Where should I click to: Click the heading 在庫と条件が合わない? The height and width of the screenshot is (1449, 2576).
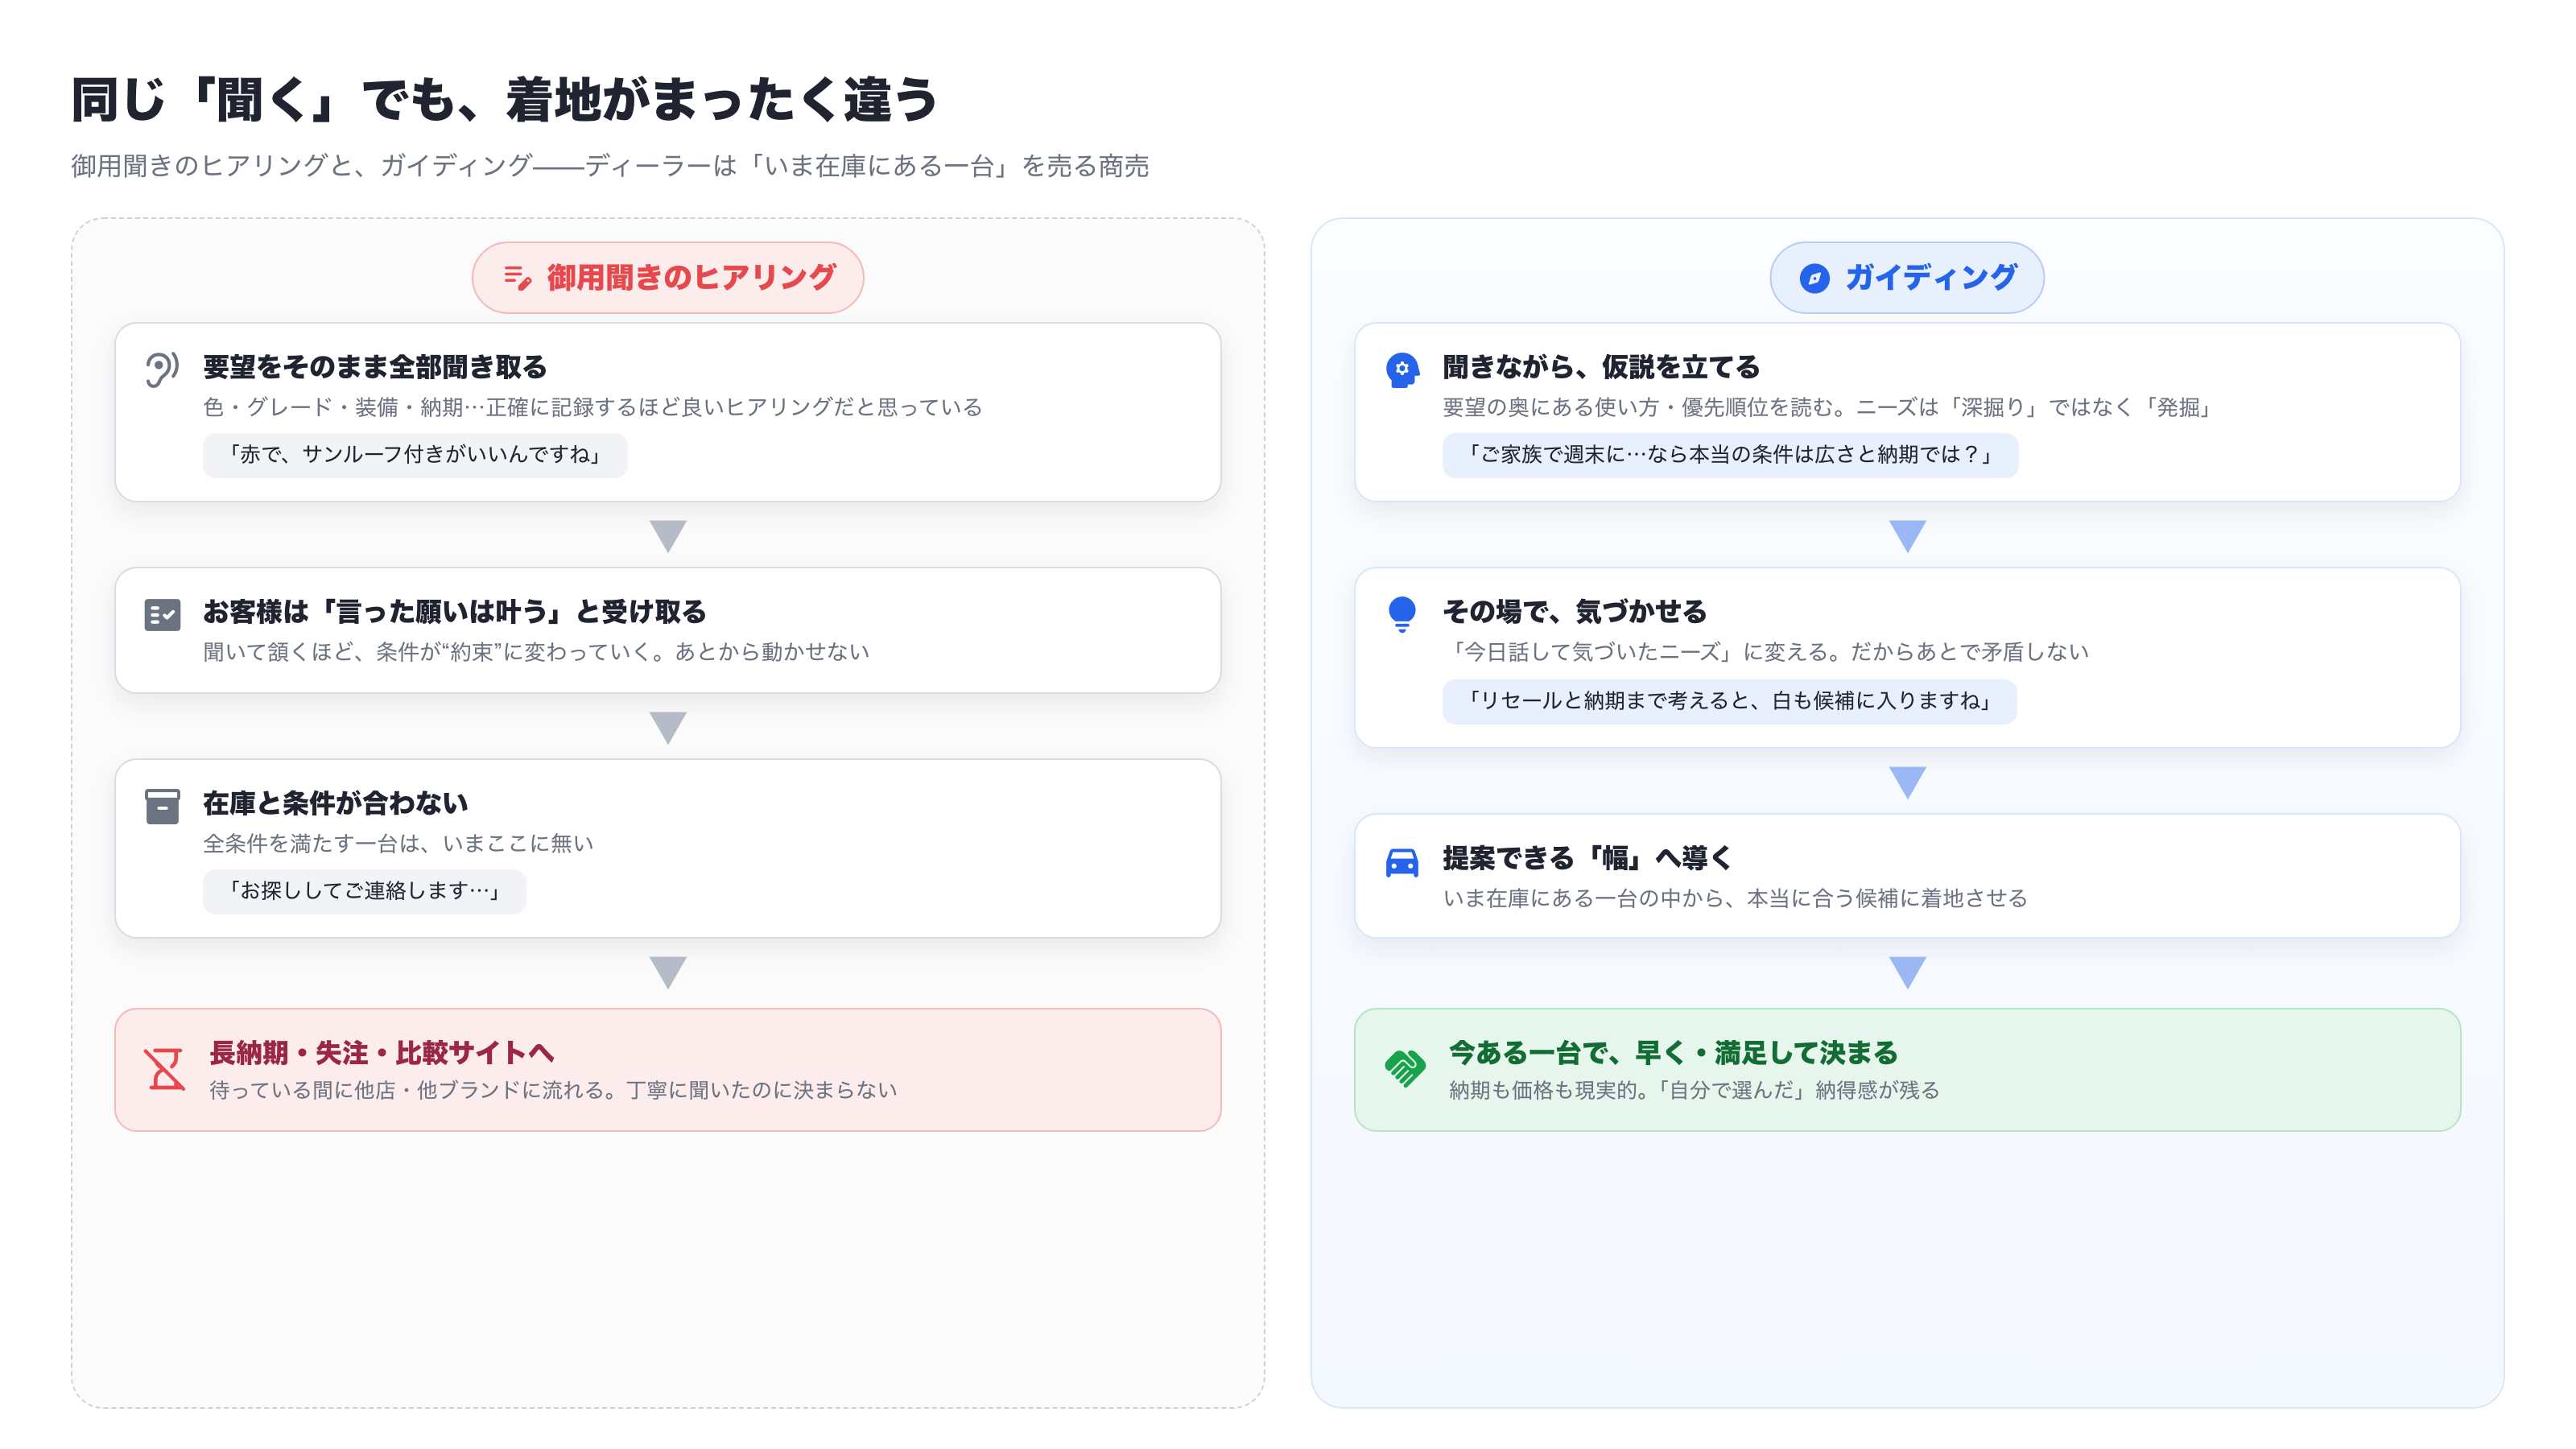point(336,803)
